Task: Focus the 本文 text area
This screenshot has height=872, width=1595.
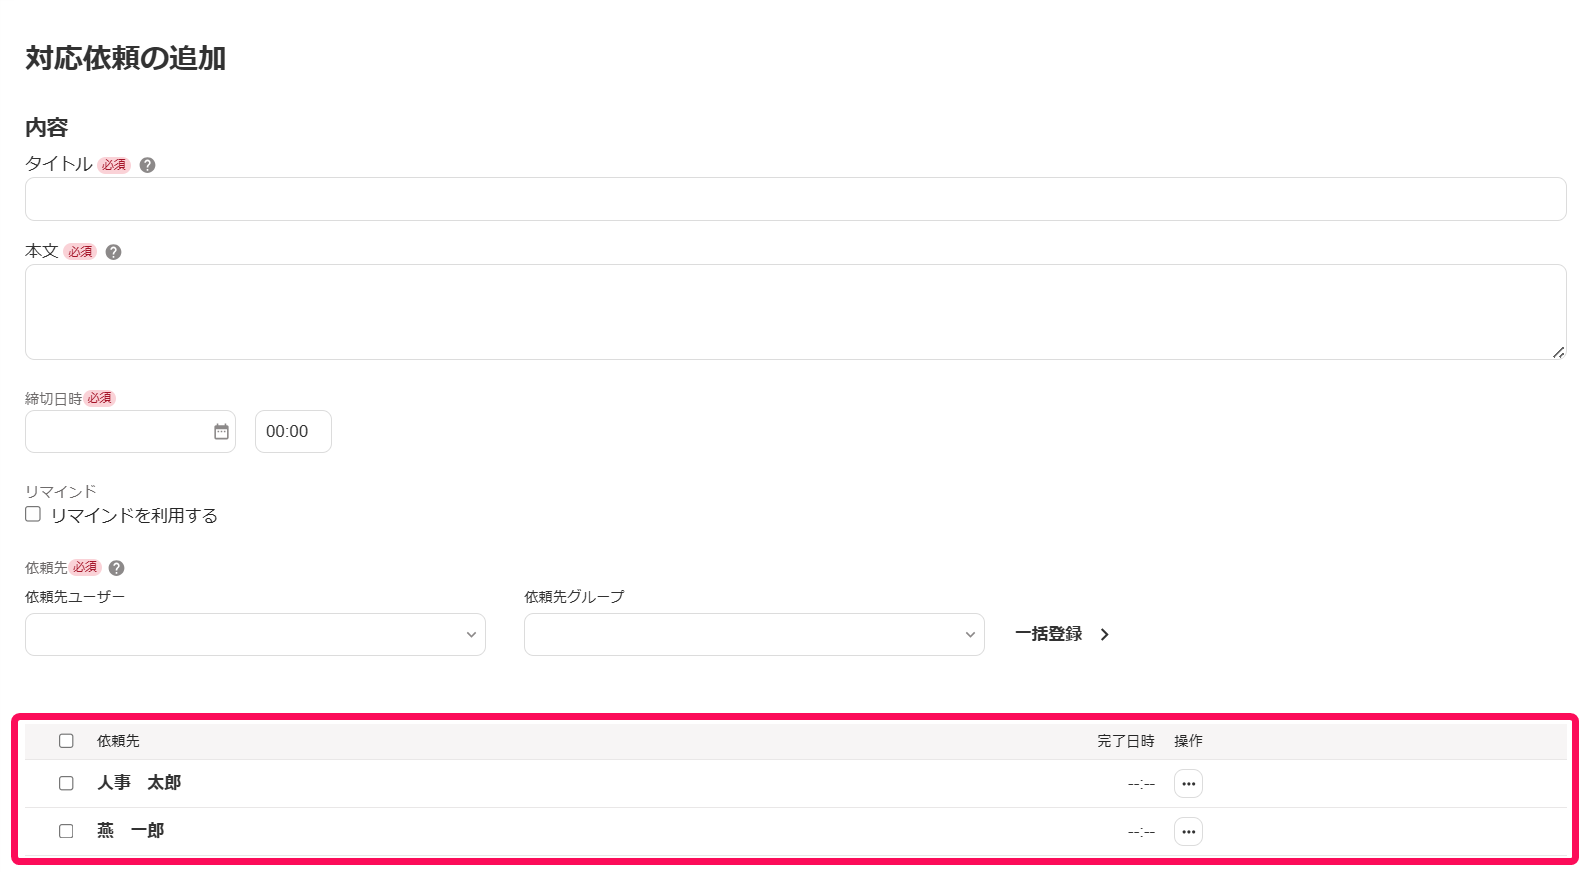Action: click(795, 312)
